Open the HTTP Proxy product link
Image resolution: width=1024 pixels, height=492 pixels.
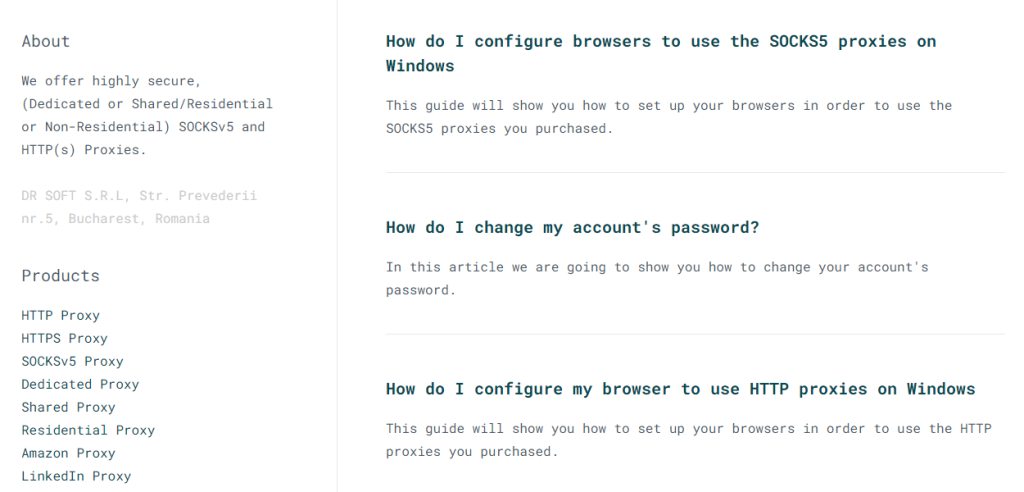(61, 315)
